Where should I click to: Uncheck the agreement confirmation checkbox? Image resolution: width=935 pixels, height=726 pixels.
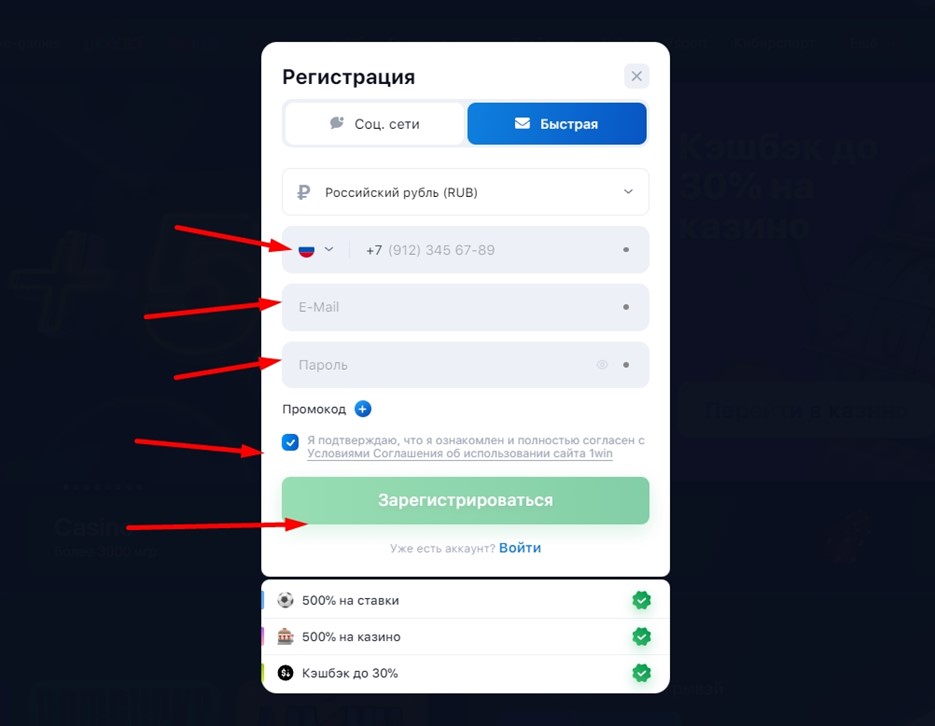[x=290, y=442]
